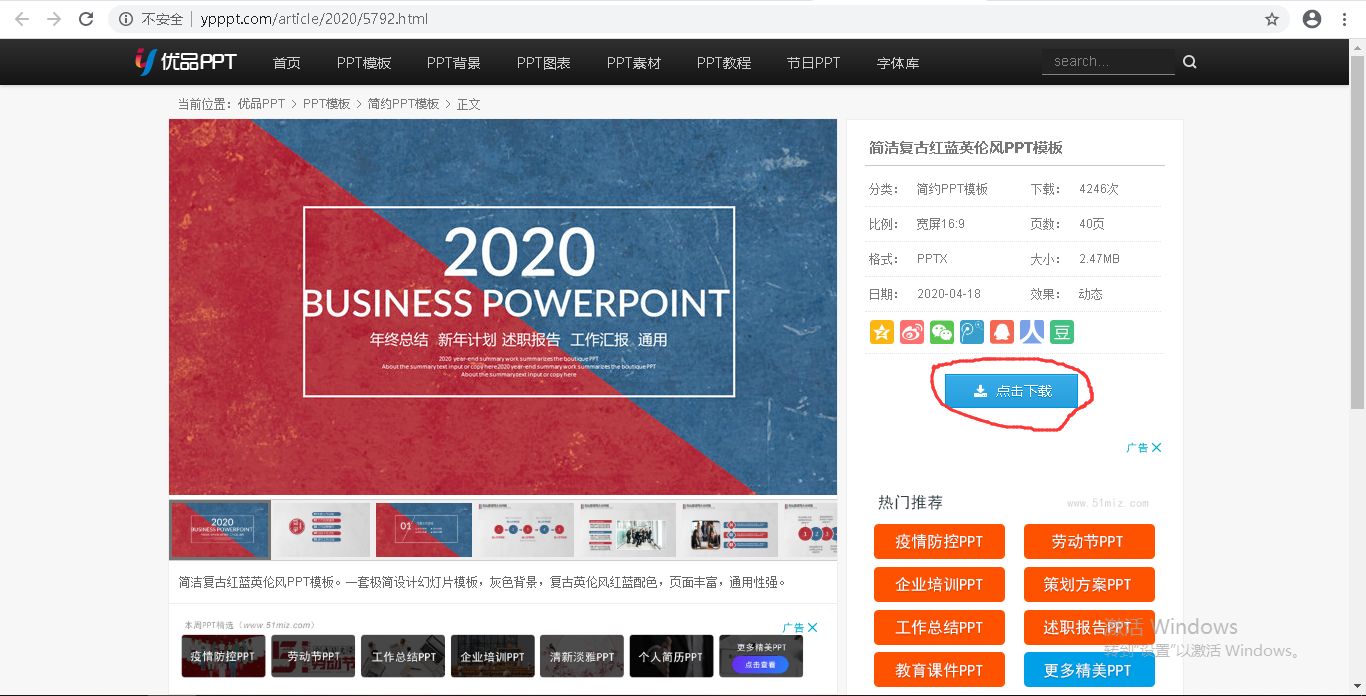Click the site security info icon
The image size is (1366, 696).
pyautogui.click(x=126, y=19)
